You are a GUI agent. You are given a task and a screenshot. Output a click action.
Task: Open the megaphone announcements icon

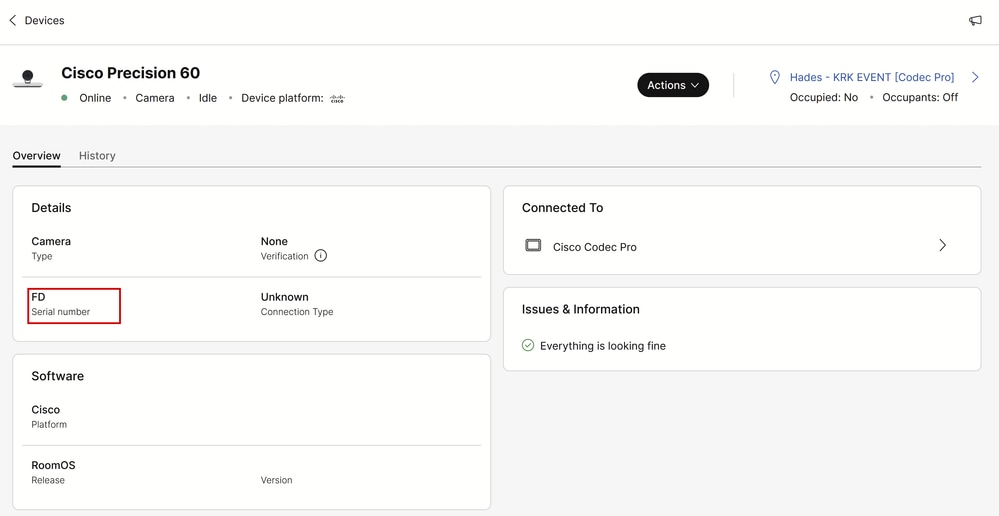(x=975, y=20)
